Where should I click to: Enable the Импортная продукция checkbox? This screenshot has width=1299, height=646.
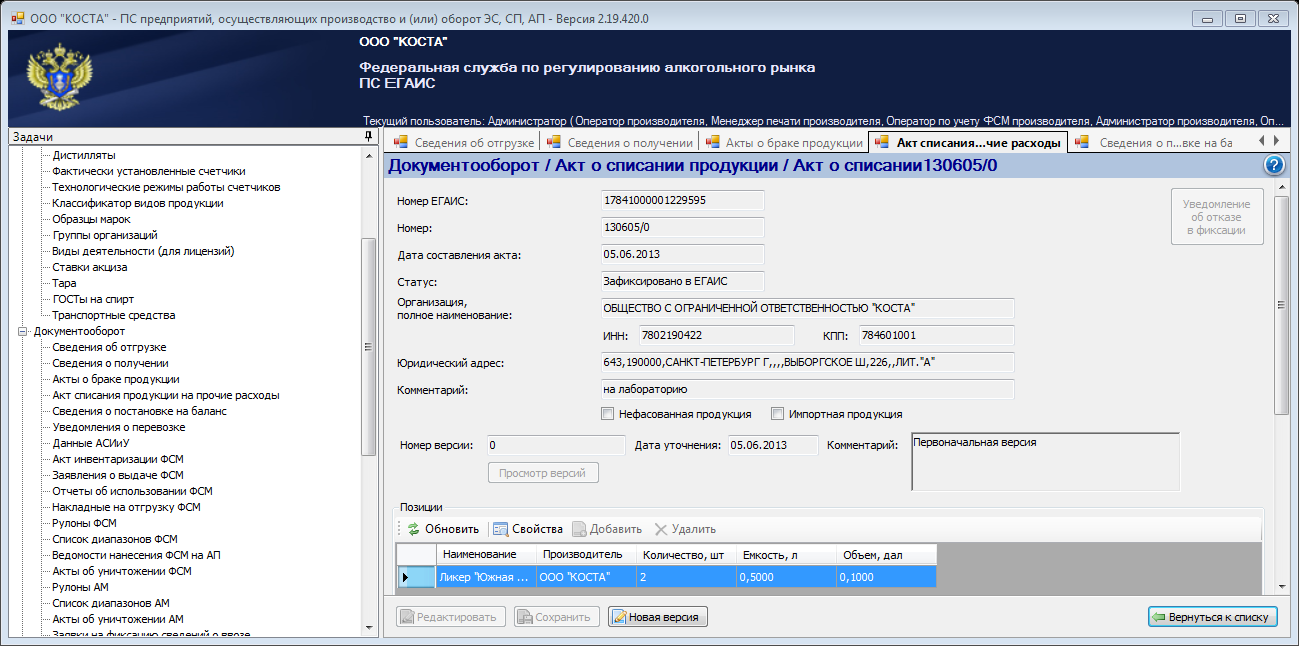[x=777, y=414]
